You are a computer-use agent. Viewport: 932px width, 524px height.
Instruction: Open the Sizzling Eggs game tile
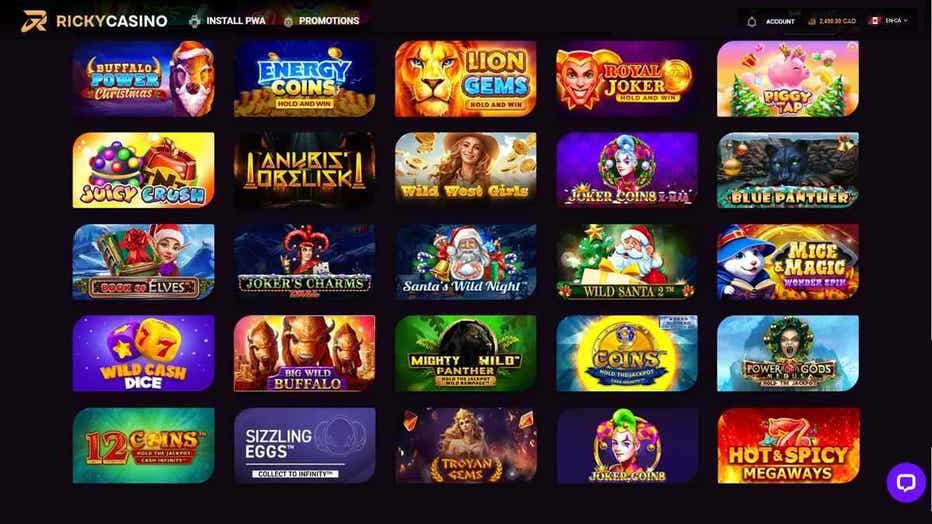[304, 446]
